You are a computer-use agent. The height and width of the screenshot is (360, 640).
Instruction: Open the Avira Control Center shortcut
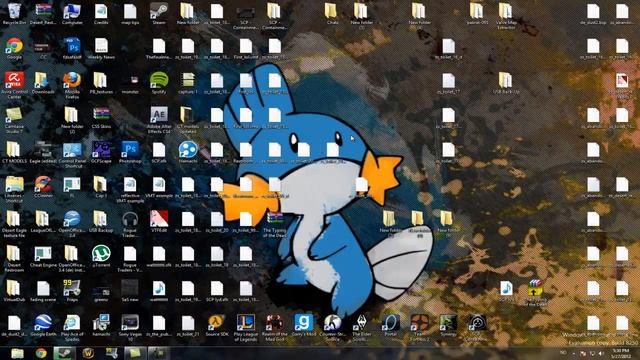(x=14, y=85)
